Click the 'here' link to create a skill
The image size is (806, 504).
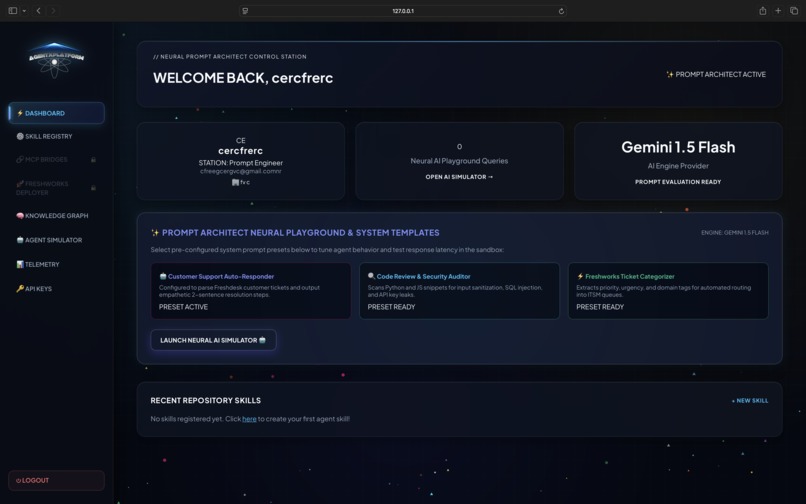coord(249,419)
